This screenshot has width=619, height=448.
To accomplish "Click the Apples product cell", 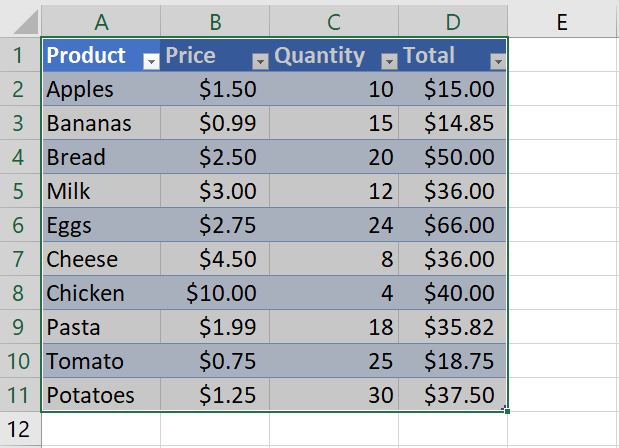I will (x=101, y=89).
